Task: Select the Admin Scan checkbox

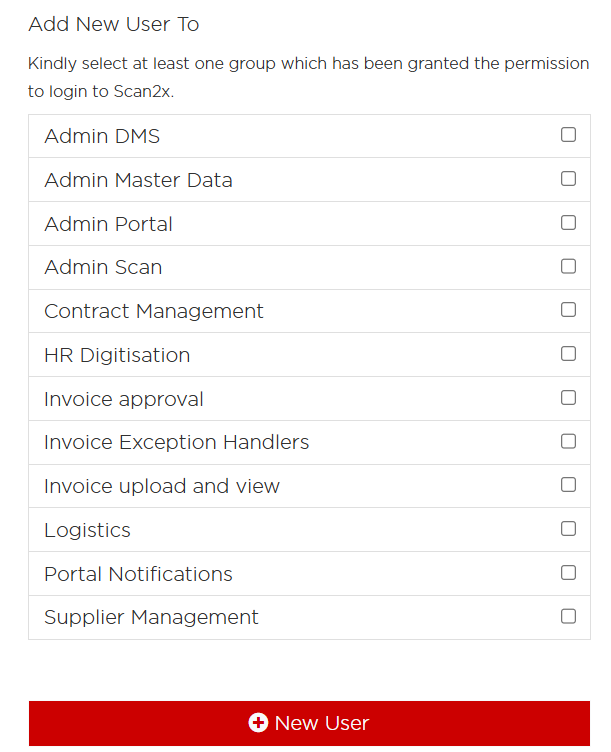Action: coord(568,266)
